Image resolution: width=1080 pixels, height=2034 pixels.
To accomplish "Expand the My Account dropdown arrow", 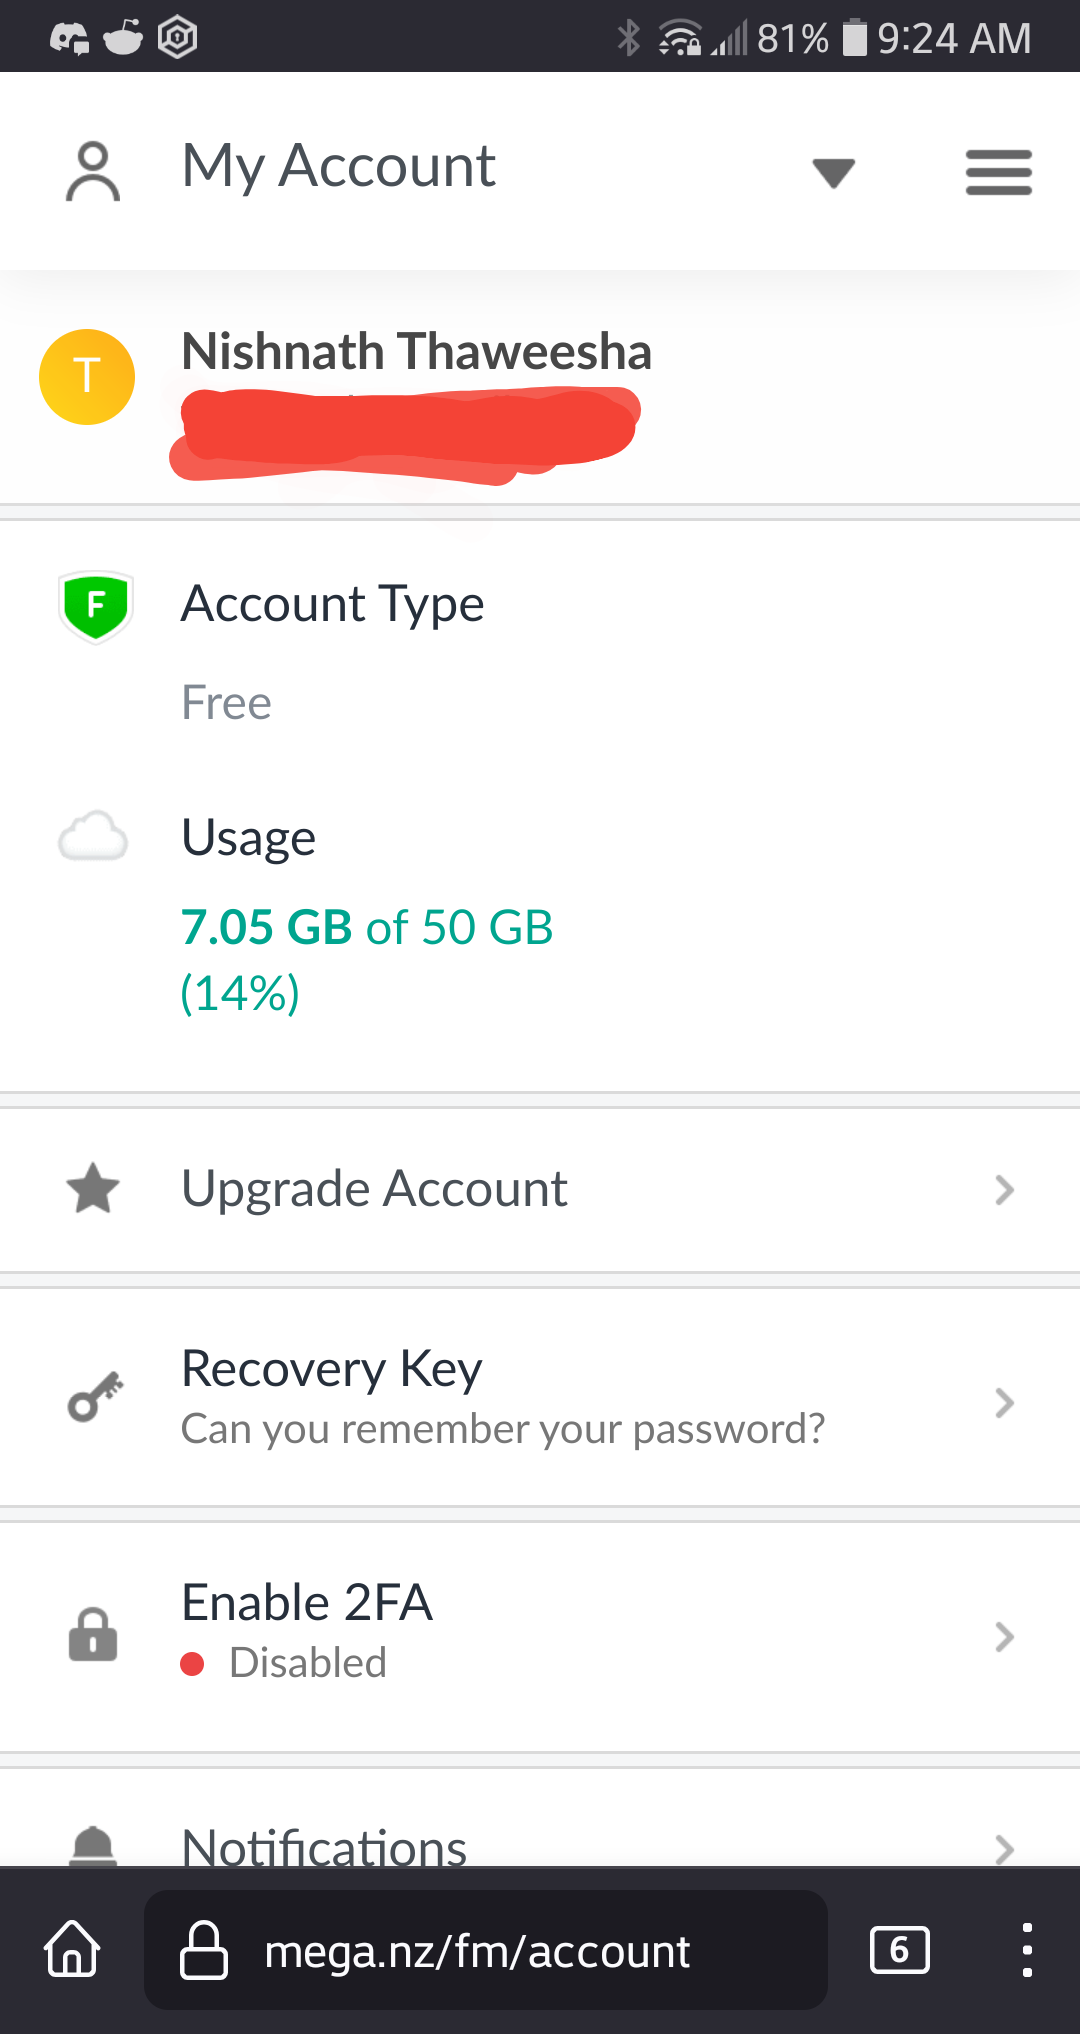I will pyautogui.click(x=833, y=173).
